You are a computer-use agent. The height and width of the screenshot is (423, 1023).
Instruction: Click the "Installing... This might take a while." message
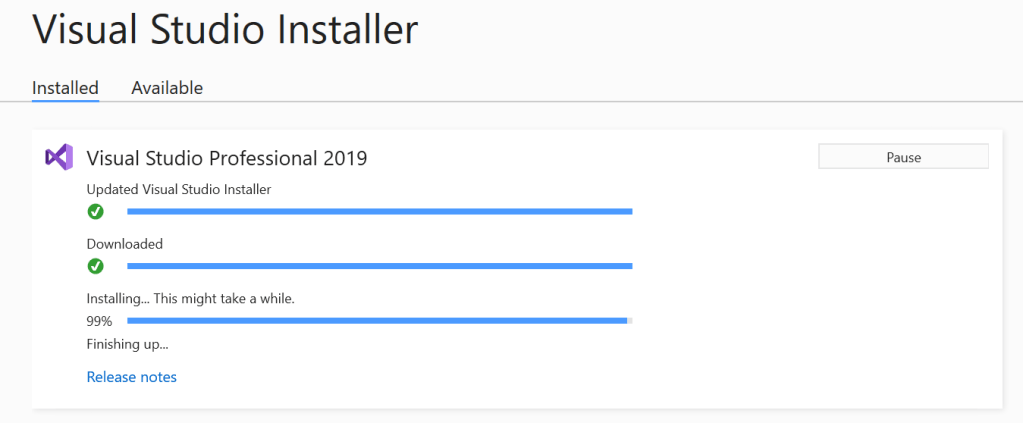(x=190, y=298)
